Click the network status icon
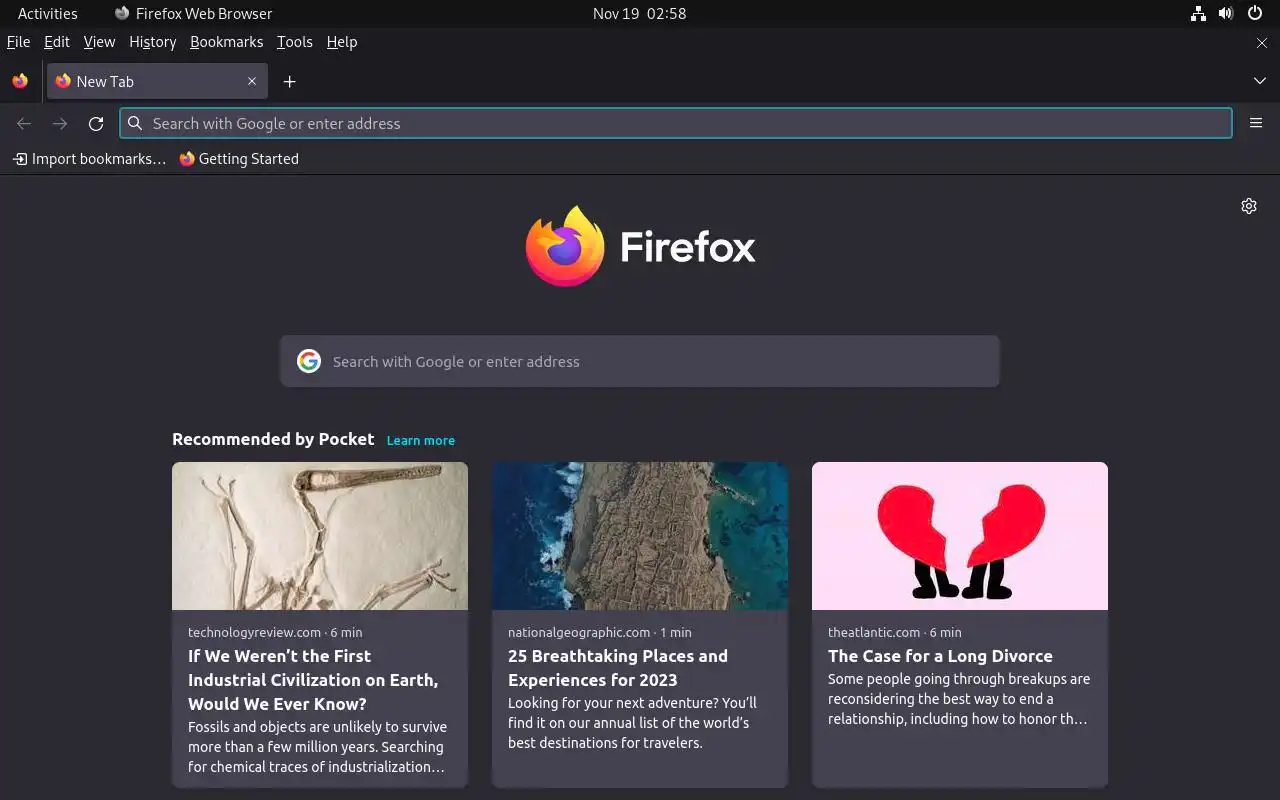Viewport: 1280px width, 800px height. (x=1198, y=14)
